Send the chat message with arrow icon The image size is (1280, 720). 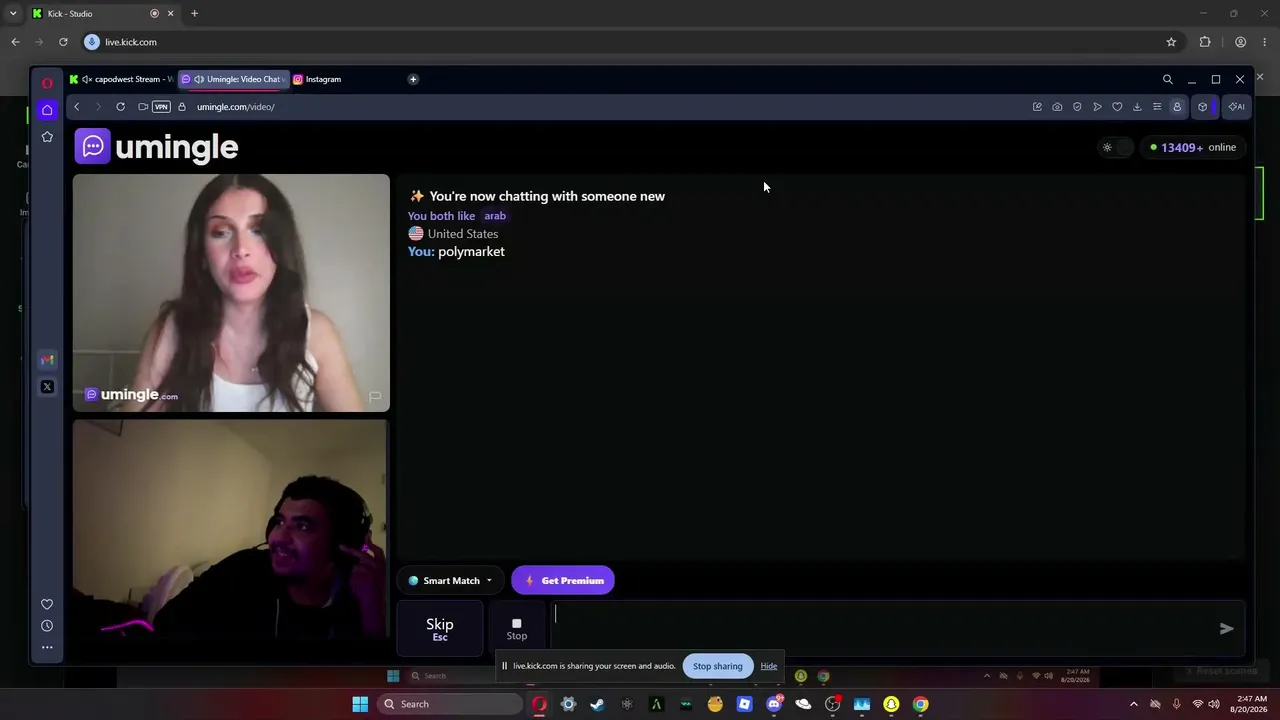(x=1227, y=628)
